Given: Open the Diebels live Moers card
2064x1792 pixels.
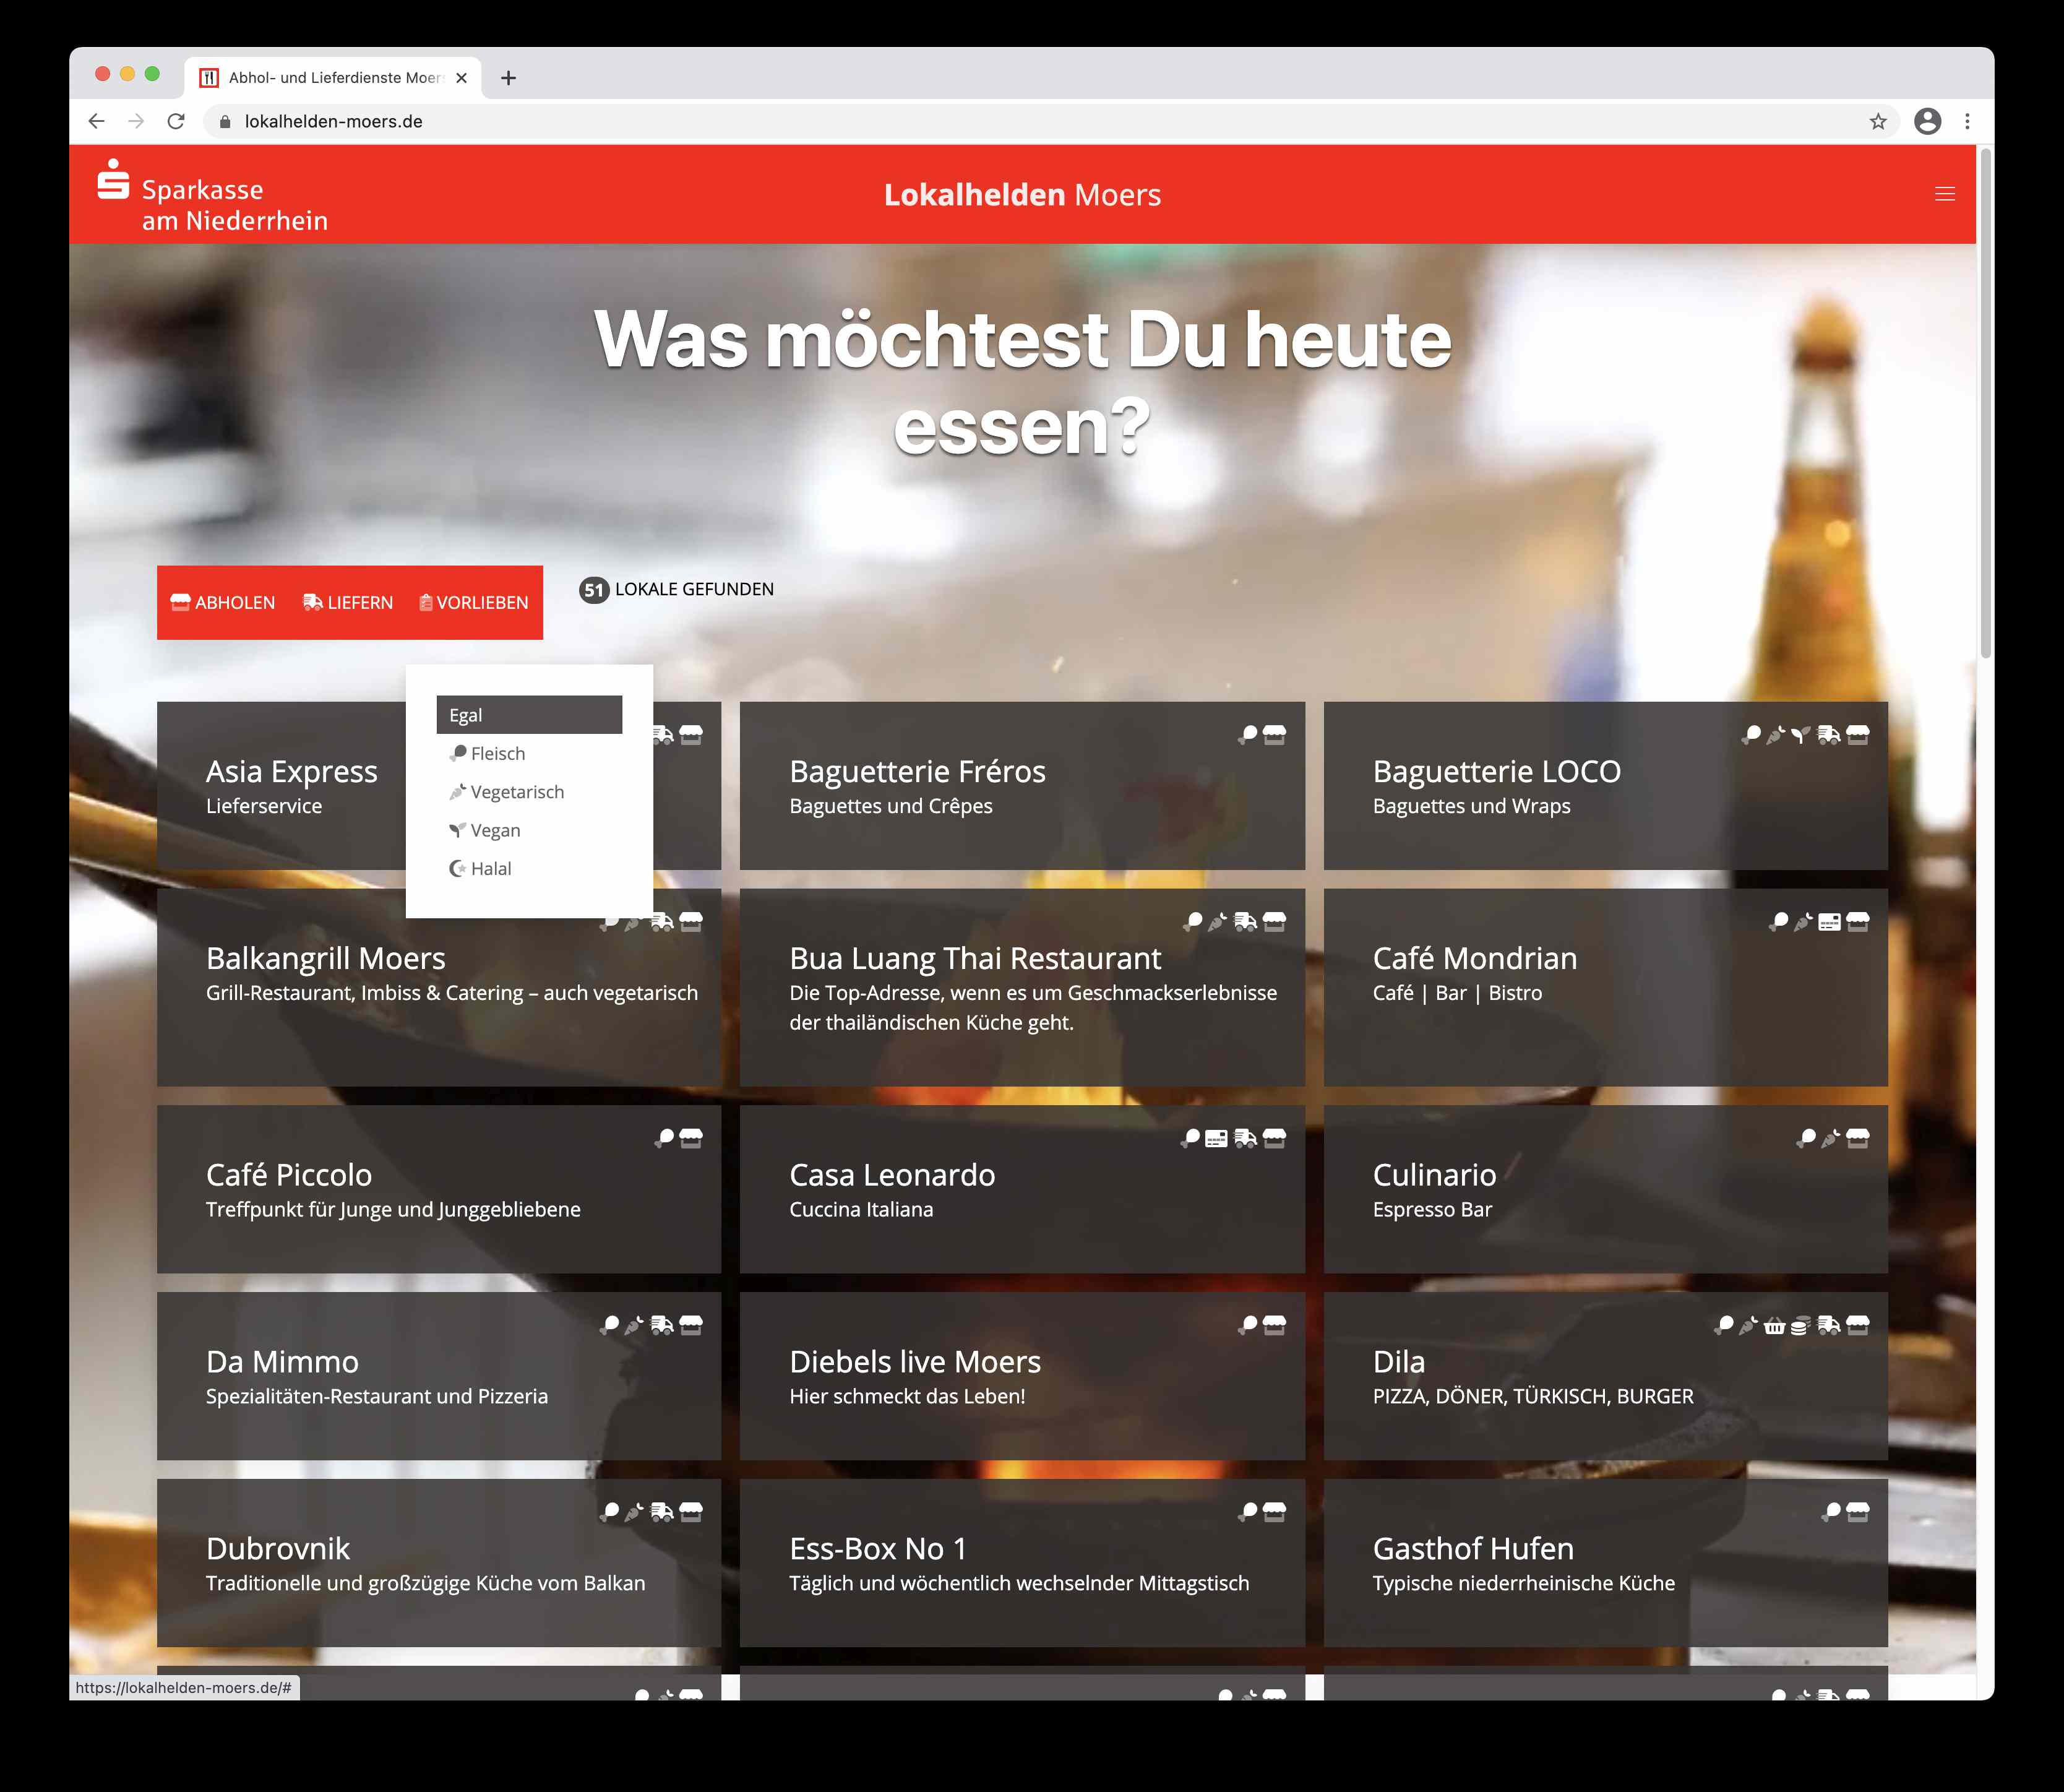Looking at the screenshot, I should click(x=1022, y=1376).
